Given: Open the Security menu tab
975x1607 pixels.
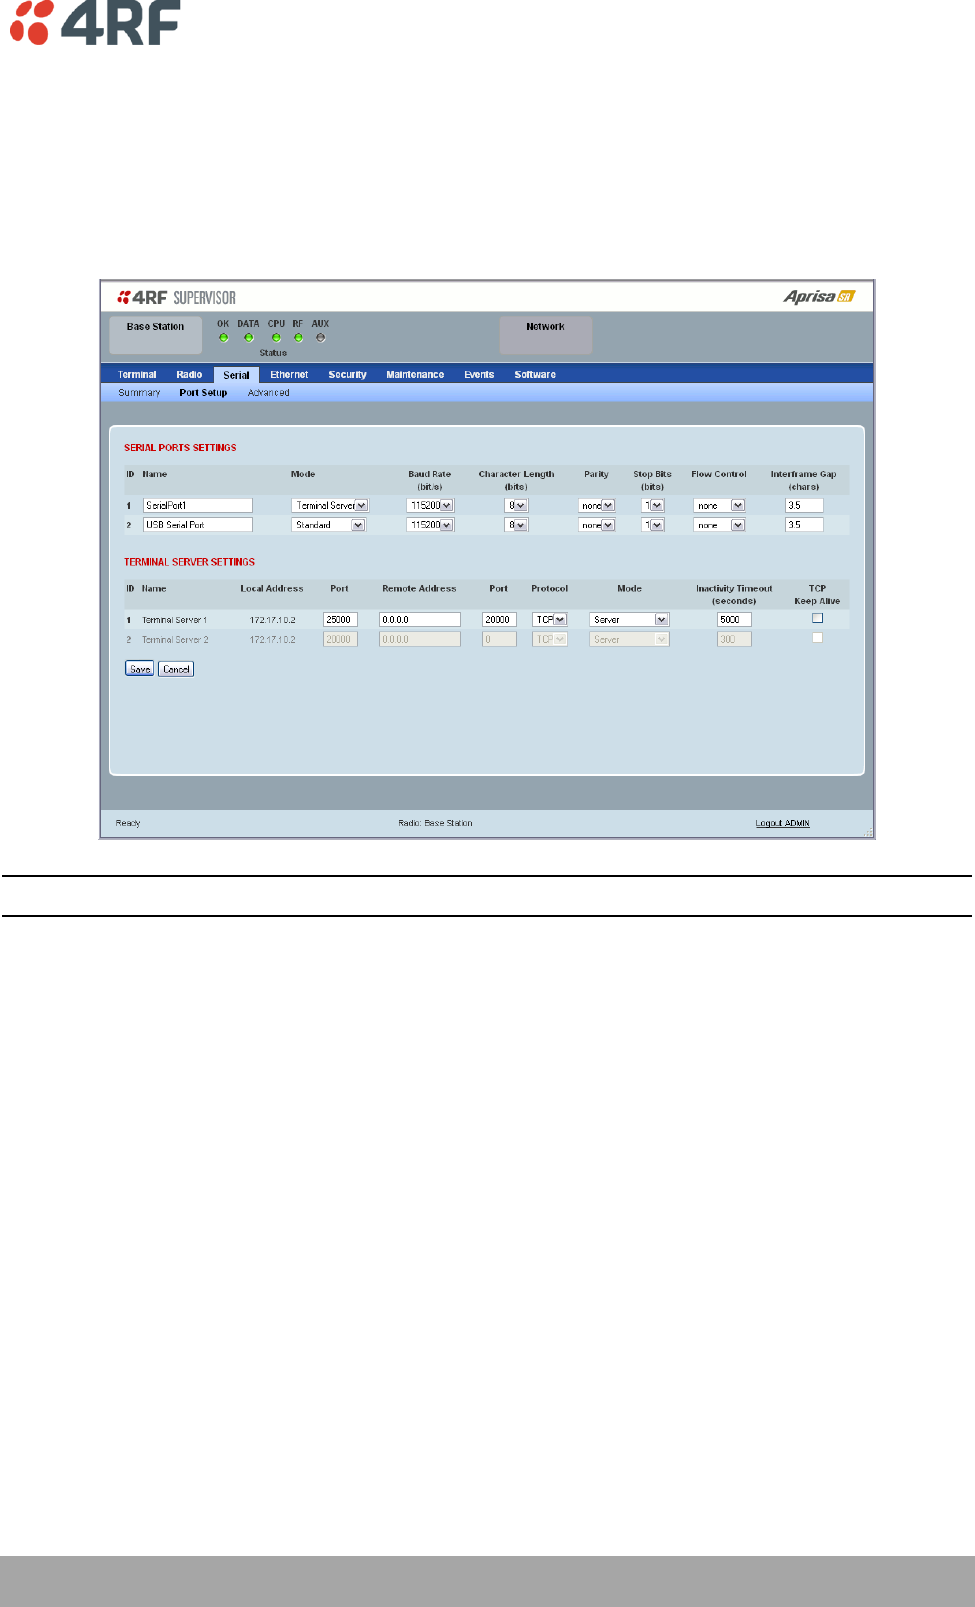Looking at the screenshot, I should point(347,375).
